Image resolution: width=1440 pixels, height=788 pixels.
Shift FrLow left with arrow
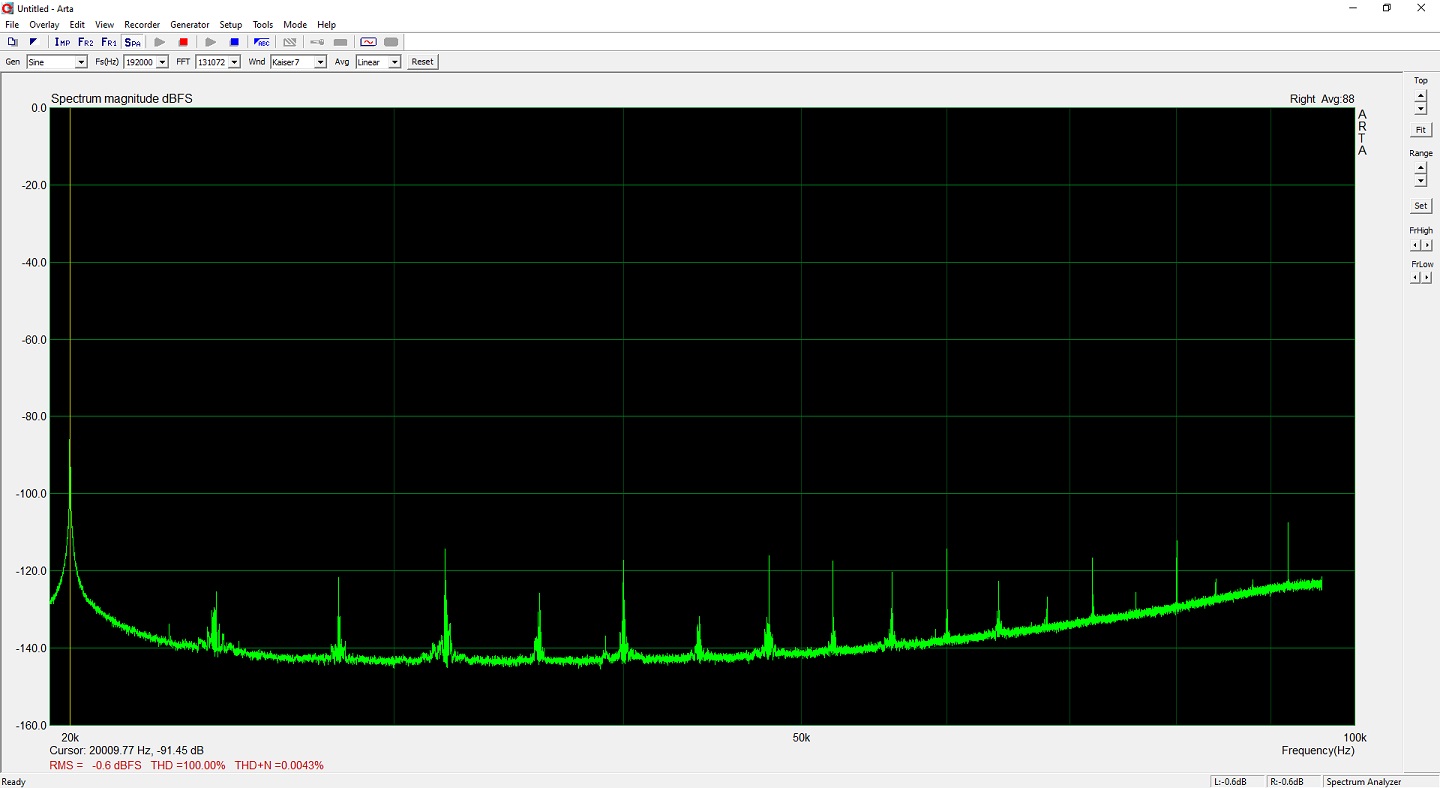click(x=1415, y=278)
